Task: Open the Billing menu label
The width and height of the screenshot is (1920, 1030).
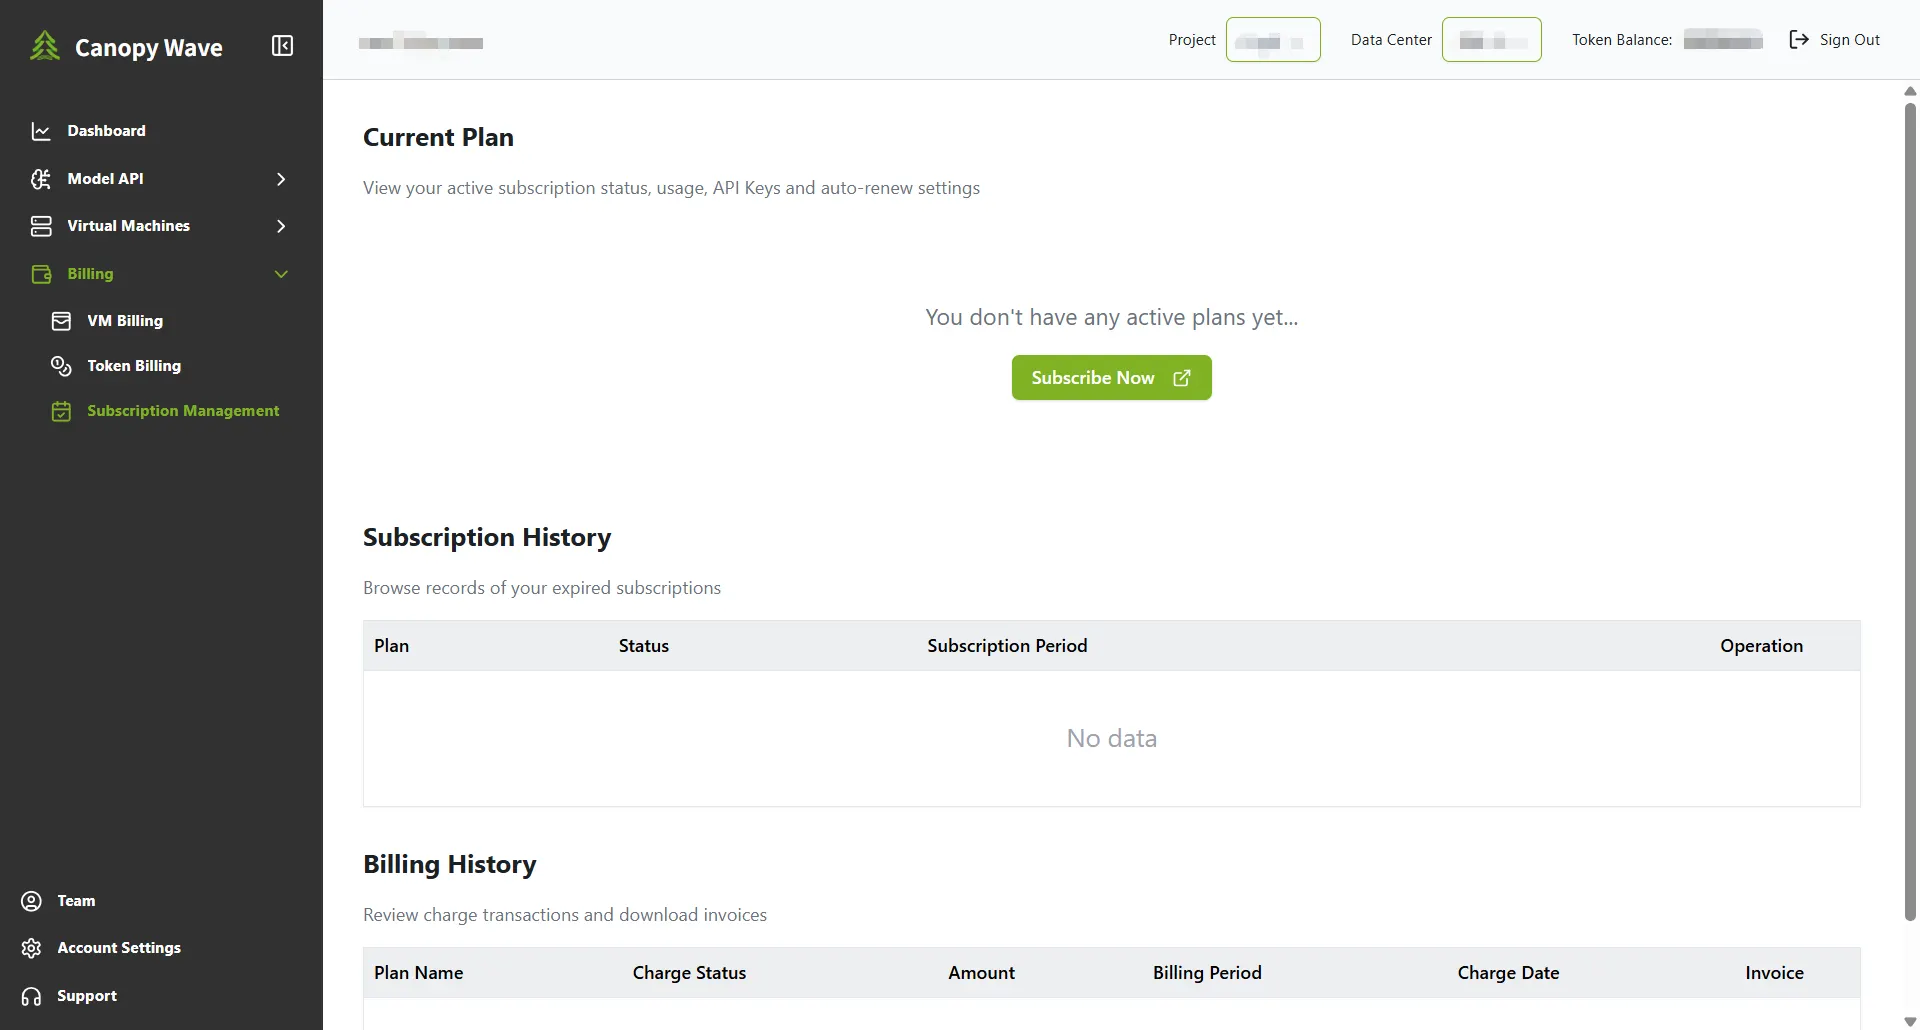Action: tap(90, 274)
